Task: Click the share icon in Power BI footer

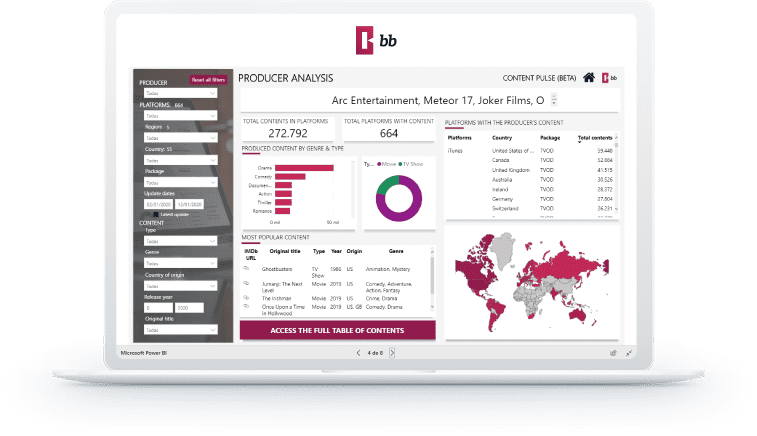Action: [x=613, y=353]
